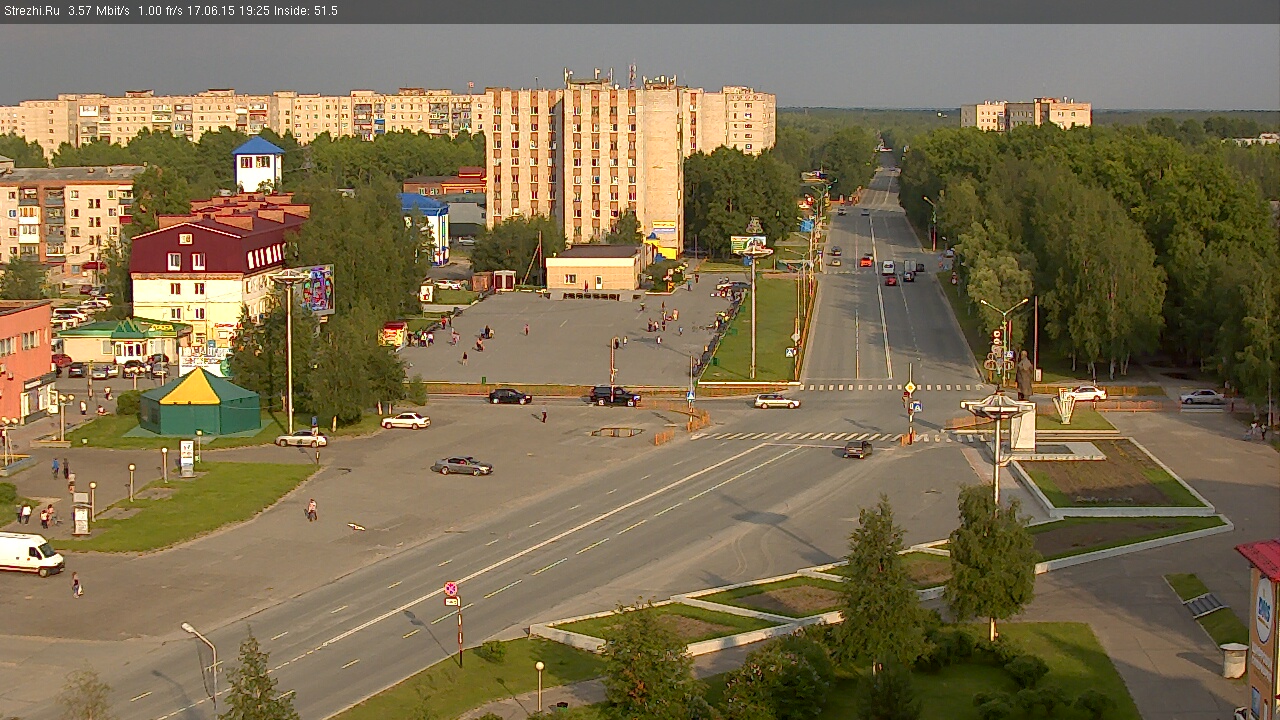Click the 19:25 time stamp
Image resolution: width=1280 pixels, height=720 pixels.
point(256,11)
